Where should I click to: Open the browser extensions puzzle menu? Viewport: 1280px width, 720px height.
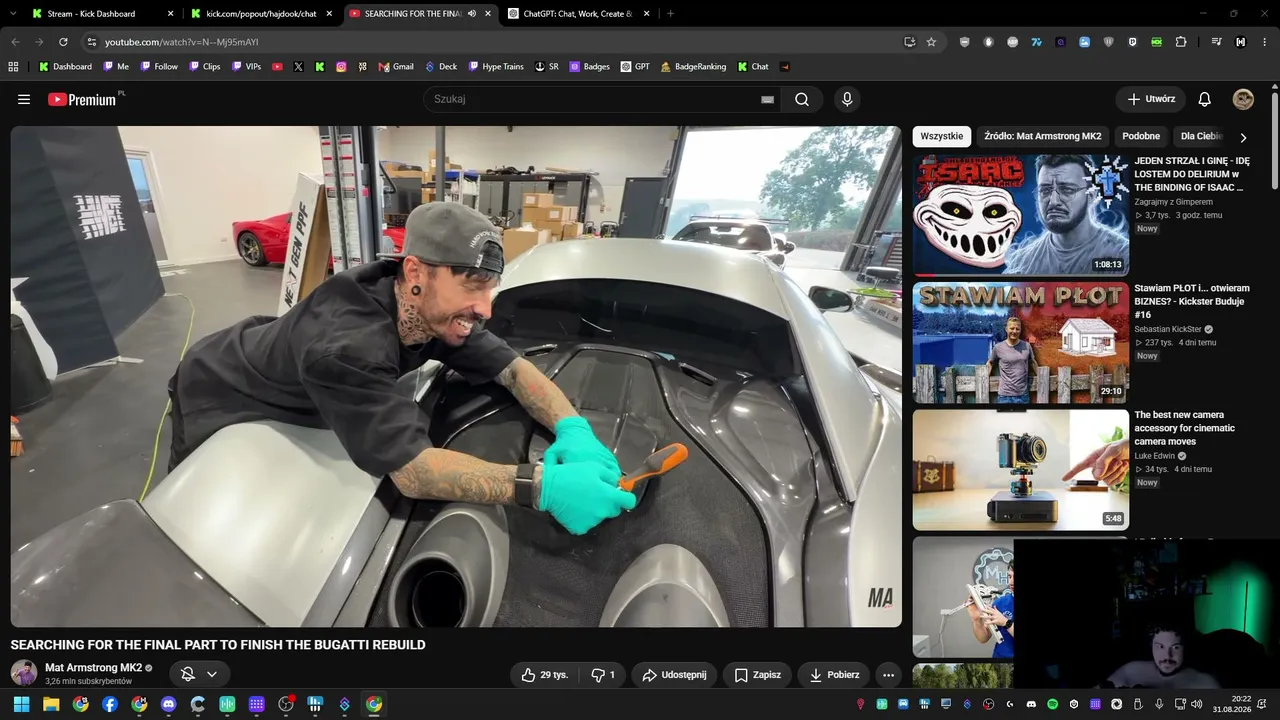tap(1181, 42)
